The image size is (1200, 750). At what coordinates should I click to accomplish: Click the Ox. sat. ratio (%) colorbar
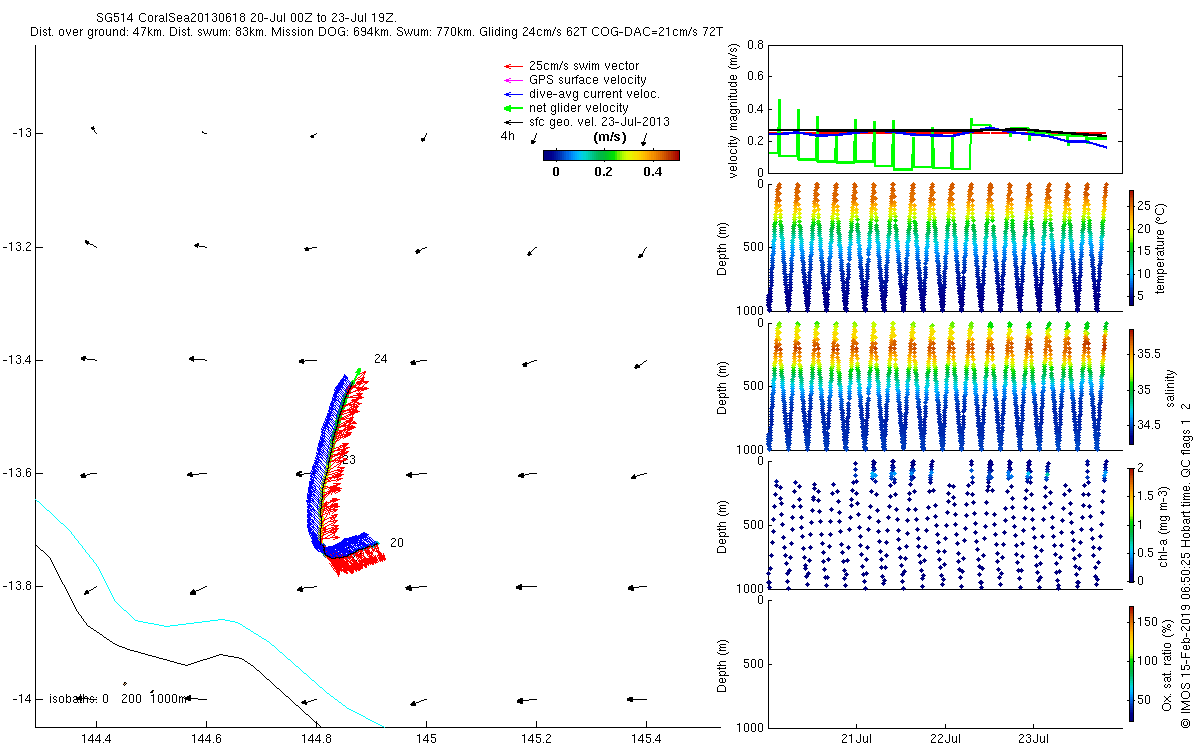(1131, 663)
